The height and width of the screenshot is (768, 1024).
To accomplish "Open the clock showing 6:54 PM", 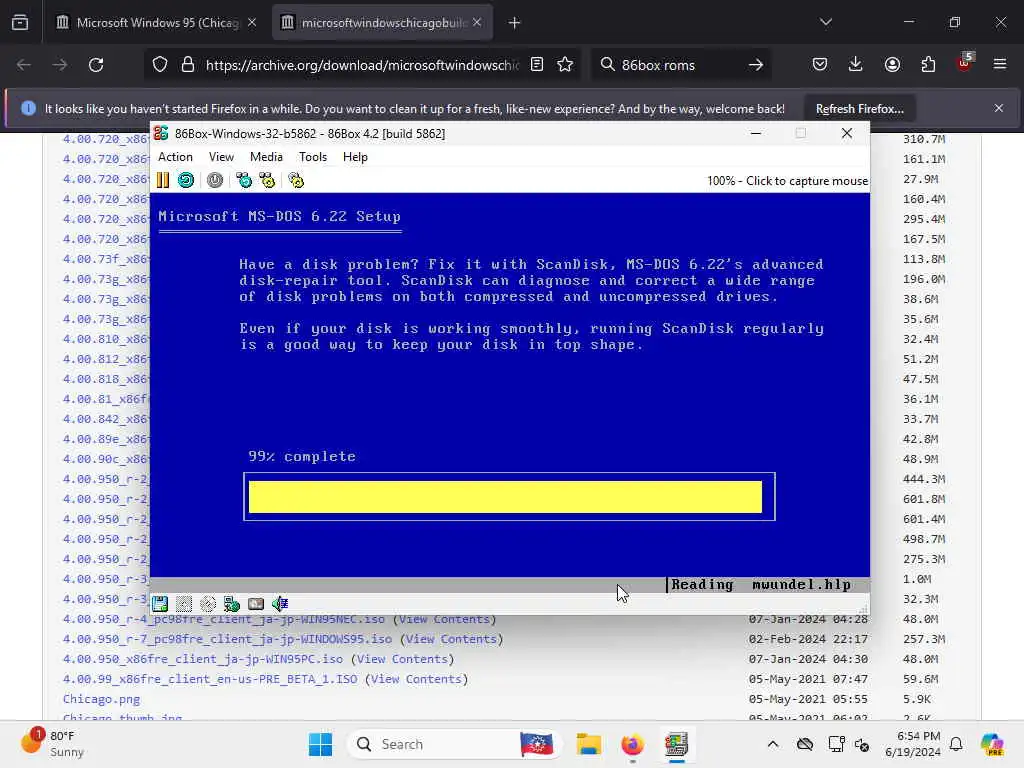I will pyautogui.click(x=913, y=744).
